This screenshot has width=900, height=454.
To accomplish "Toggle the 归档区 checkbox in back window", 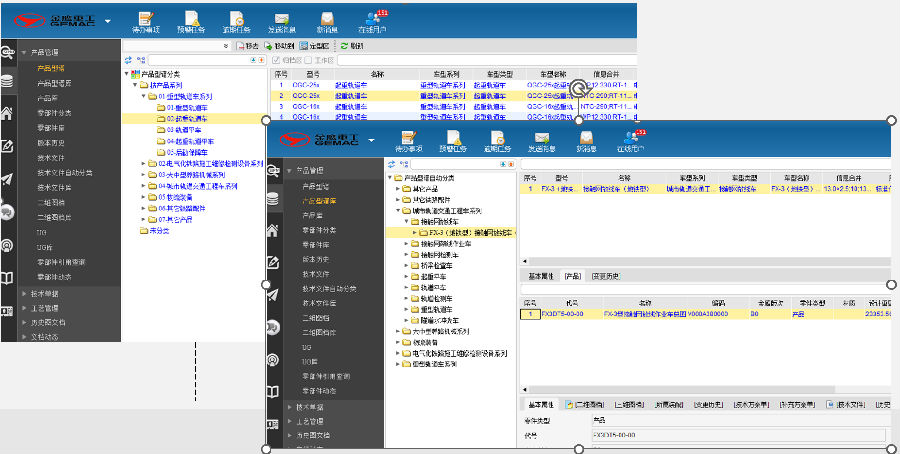I will pos(276,60).
